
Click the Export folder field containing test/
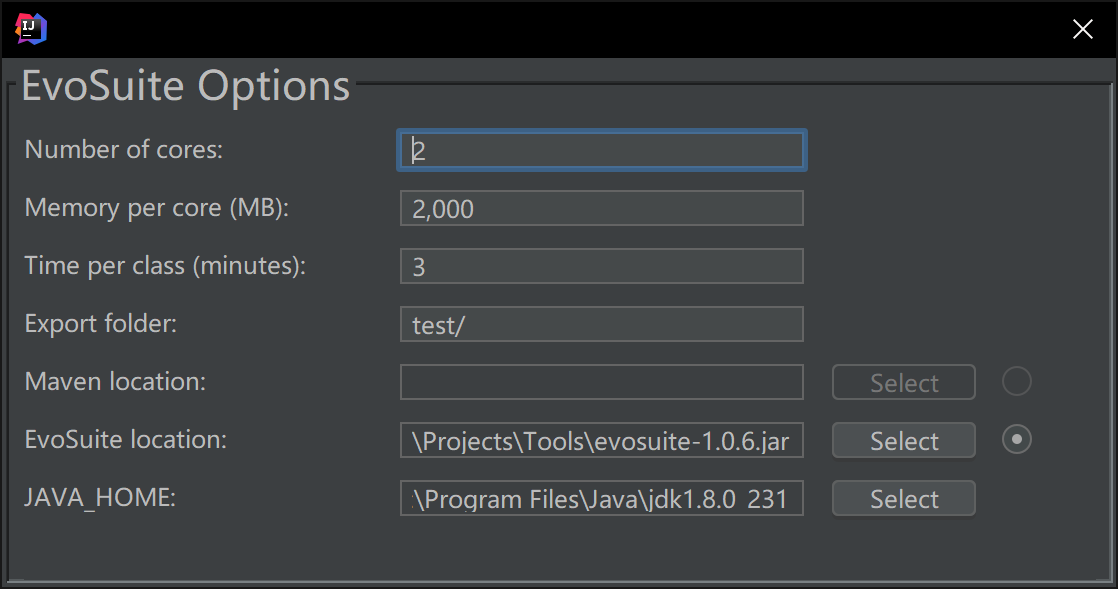coord(602,324)
